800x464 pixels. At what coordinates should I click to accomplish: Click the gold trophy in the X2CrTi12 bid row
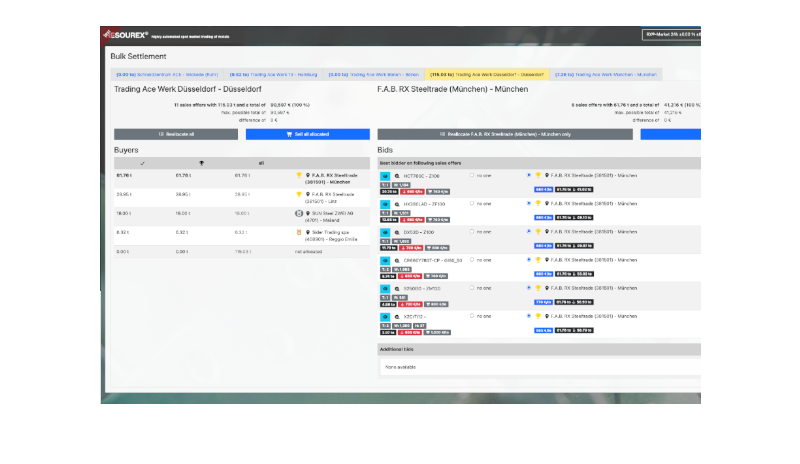tap(538, 316)
